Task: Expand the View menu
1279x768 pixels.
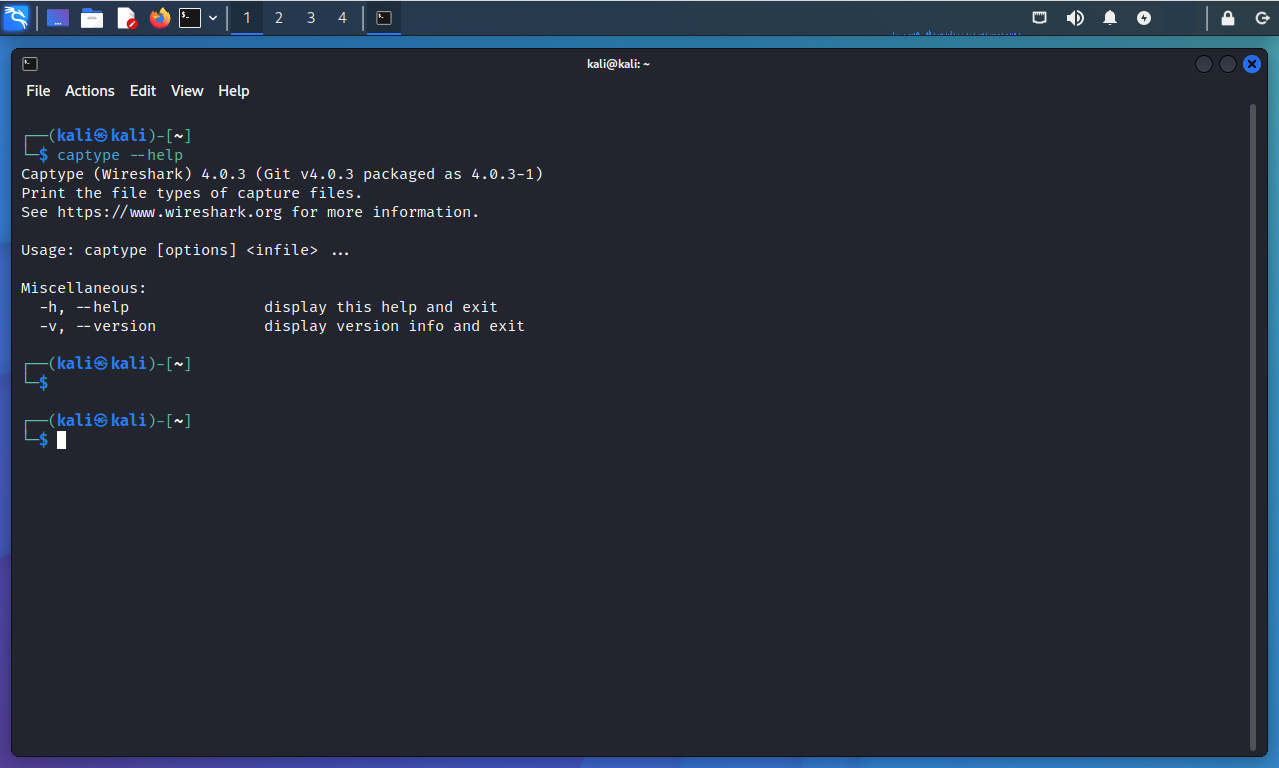Action: click(187, 91)
